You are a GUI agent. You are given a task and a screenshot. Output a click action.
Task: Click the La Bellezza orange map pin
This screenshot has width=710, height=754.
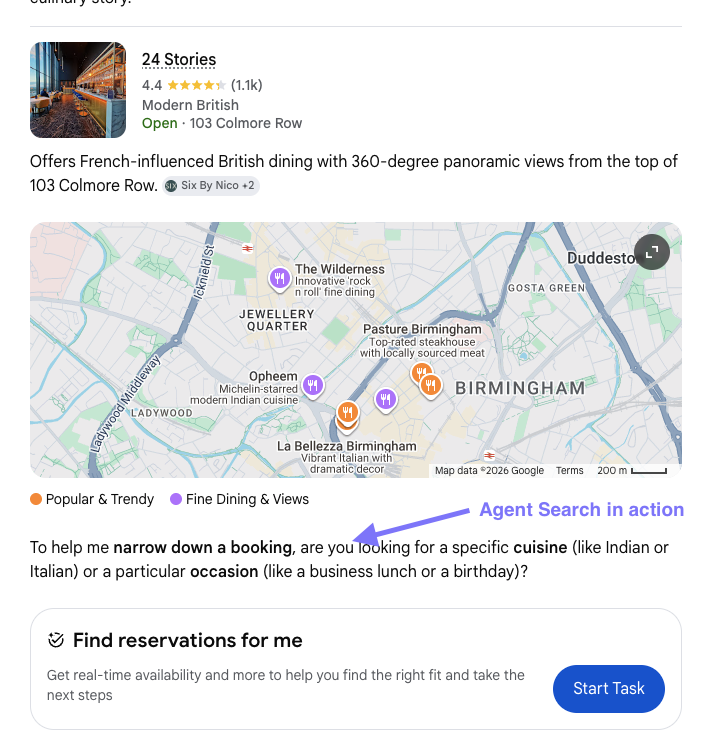point(347,412)
